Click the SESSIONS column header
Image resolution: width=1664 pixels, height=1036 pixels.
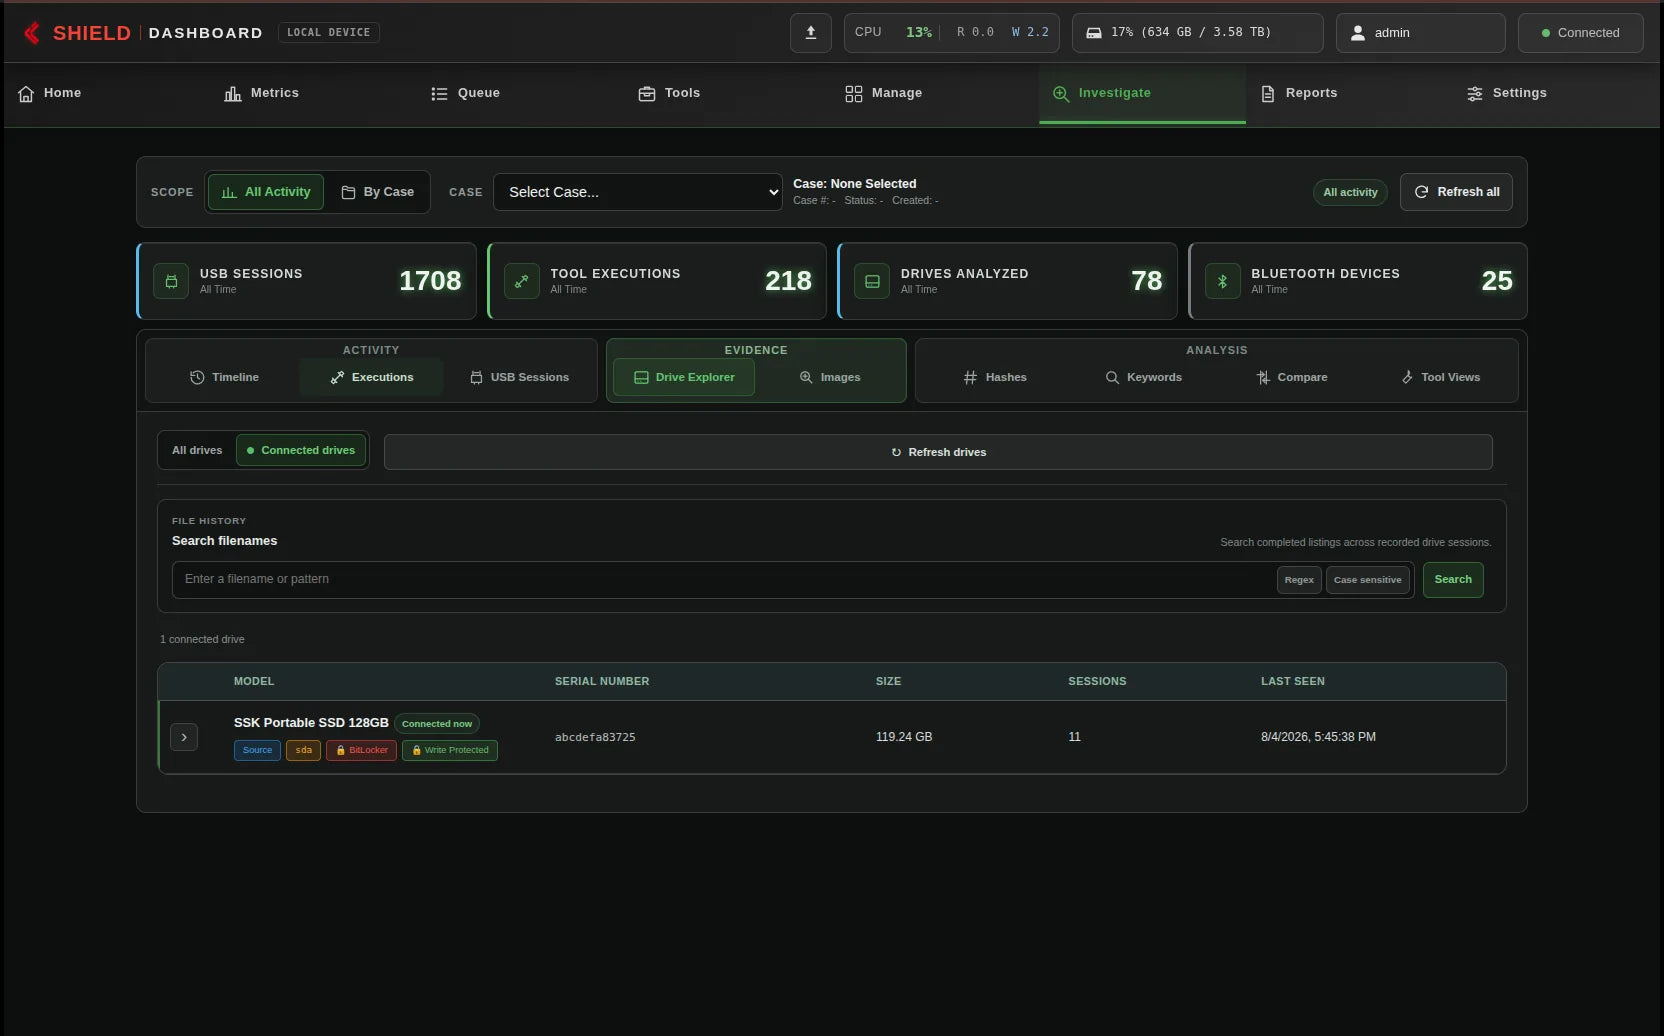pos(1097,681)
